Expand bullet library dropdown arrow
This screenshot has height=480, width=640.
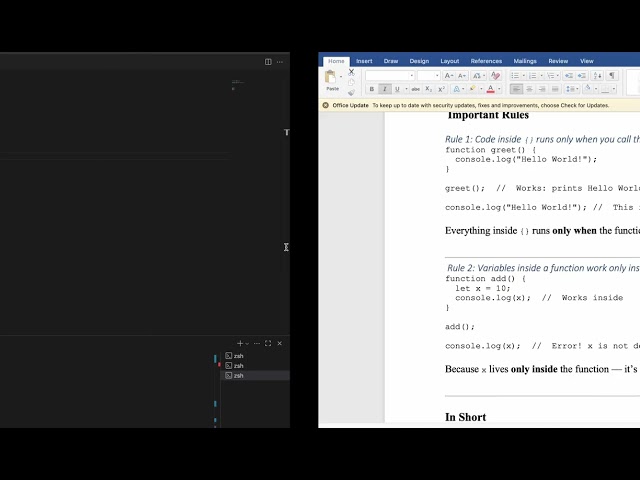523,76
